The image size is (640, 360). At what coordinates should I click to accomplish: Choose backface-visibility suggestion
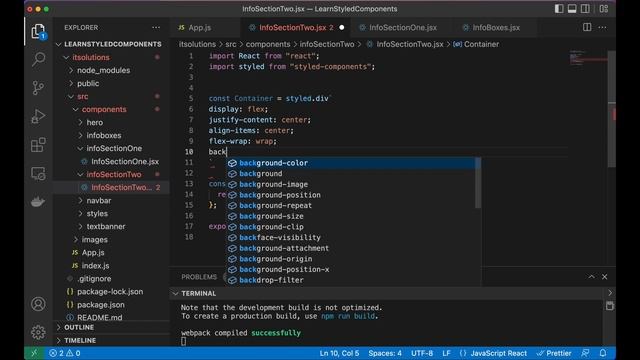pos(351,238)
